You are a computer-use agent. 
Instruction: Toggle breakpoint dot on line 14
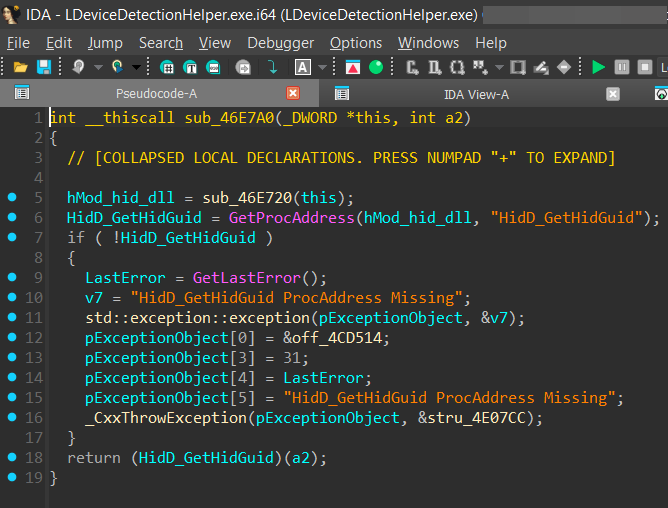12,377
